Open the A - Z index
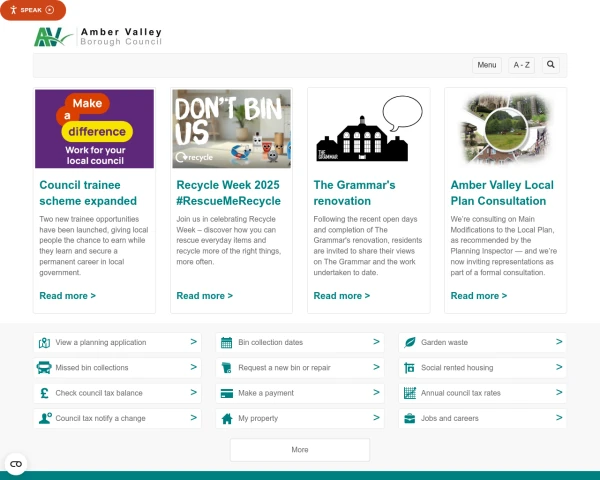 pyautogui.click(x=522, y=65)
